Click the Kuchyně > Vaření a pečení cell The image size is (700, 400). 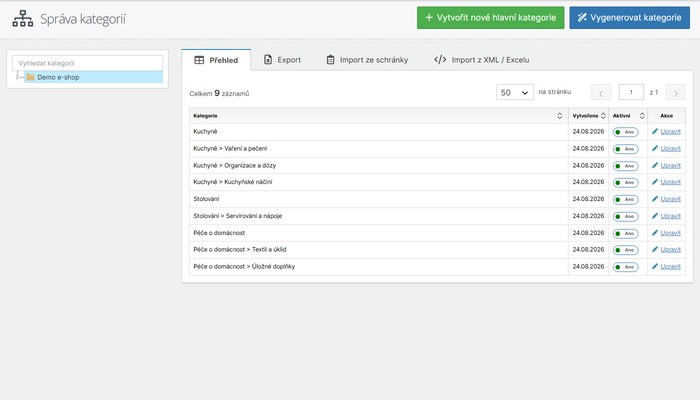coord(379,149)
